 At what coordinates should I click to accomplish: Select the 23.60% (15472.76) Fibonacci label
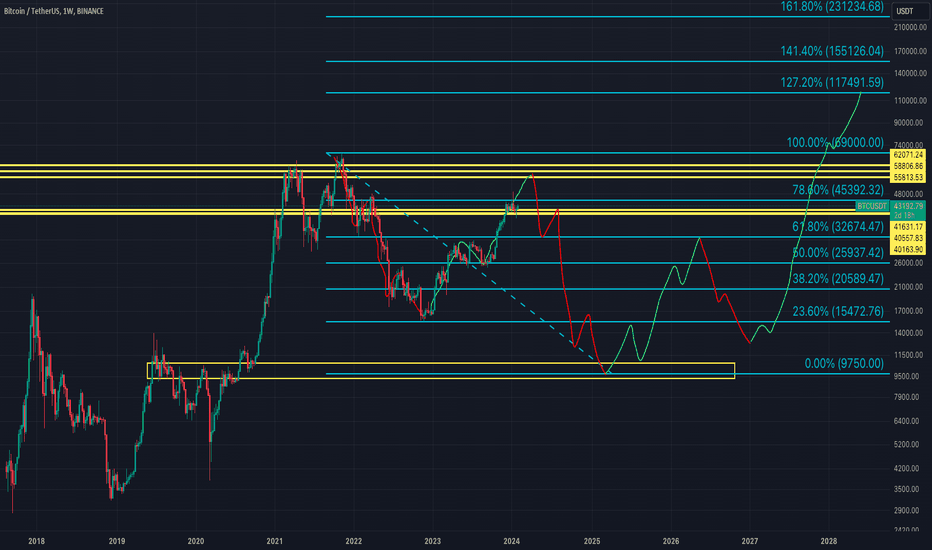(x=837, y=312)
